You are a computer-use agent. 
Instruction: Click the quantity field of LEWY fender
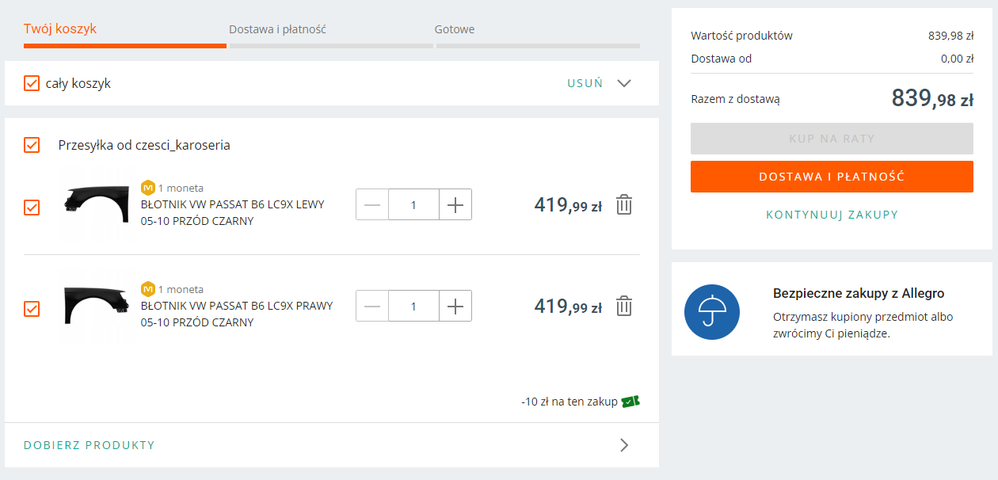tap(414, 204)
